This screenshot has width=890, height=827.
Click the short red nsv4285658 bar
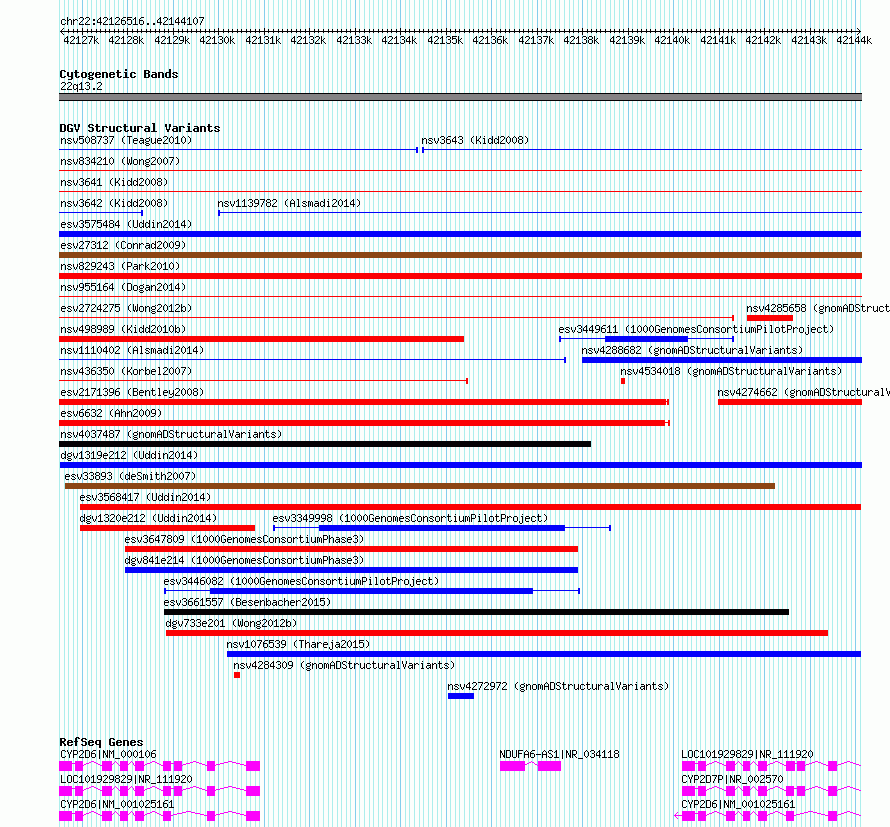click(770, 318)
